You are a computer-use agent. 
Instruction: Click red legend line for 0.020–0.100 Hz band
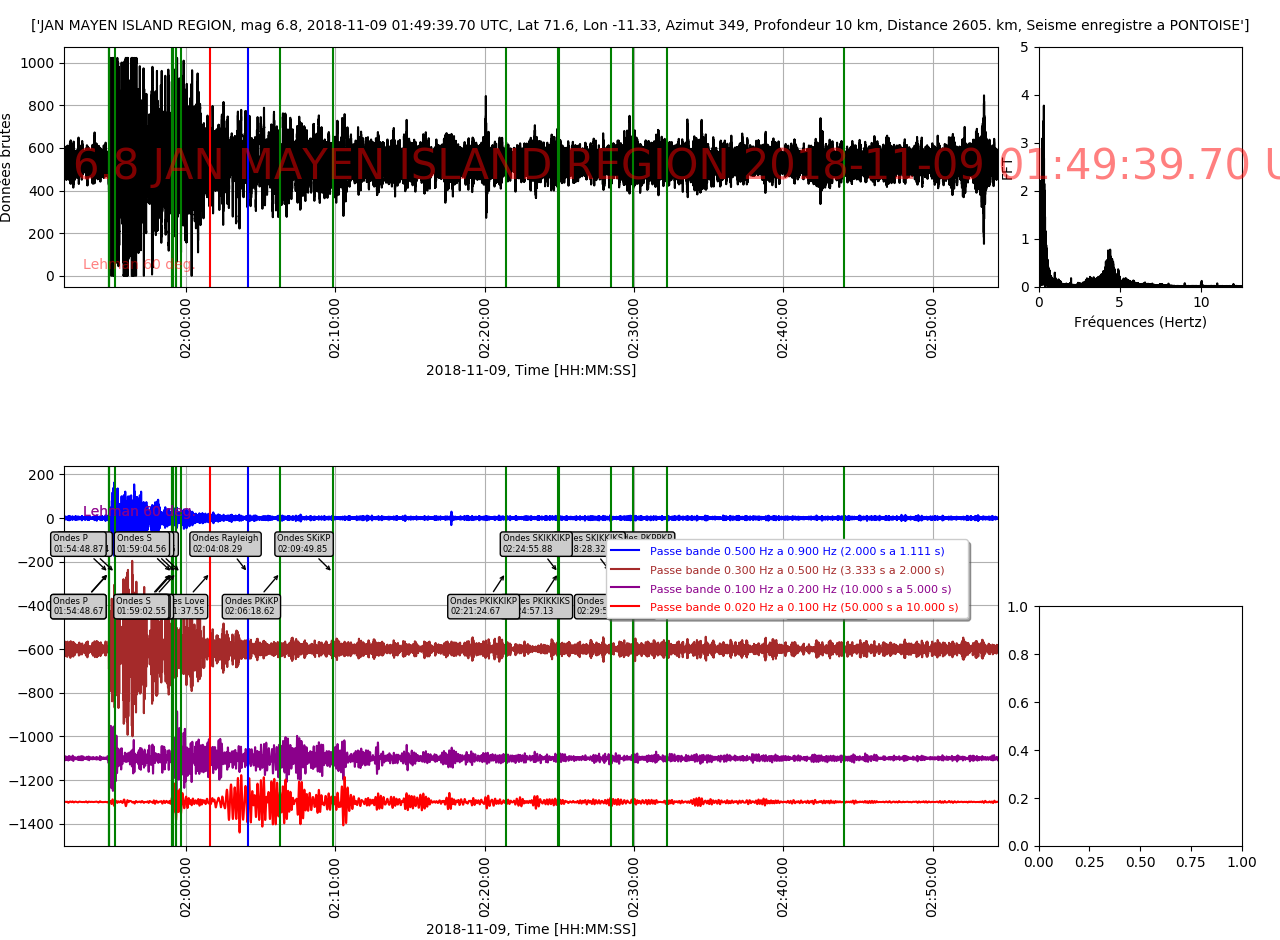pyautogui.click(x=625, y=607)
